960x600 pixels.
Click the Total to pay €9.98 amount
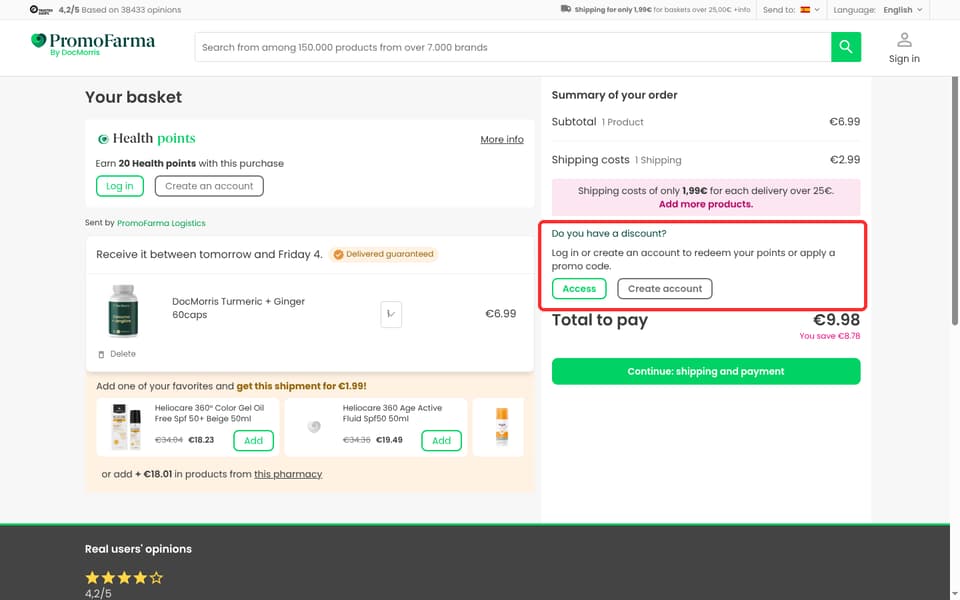click(x=836, y=320)
